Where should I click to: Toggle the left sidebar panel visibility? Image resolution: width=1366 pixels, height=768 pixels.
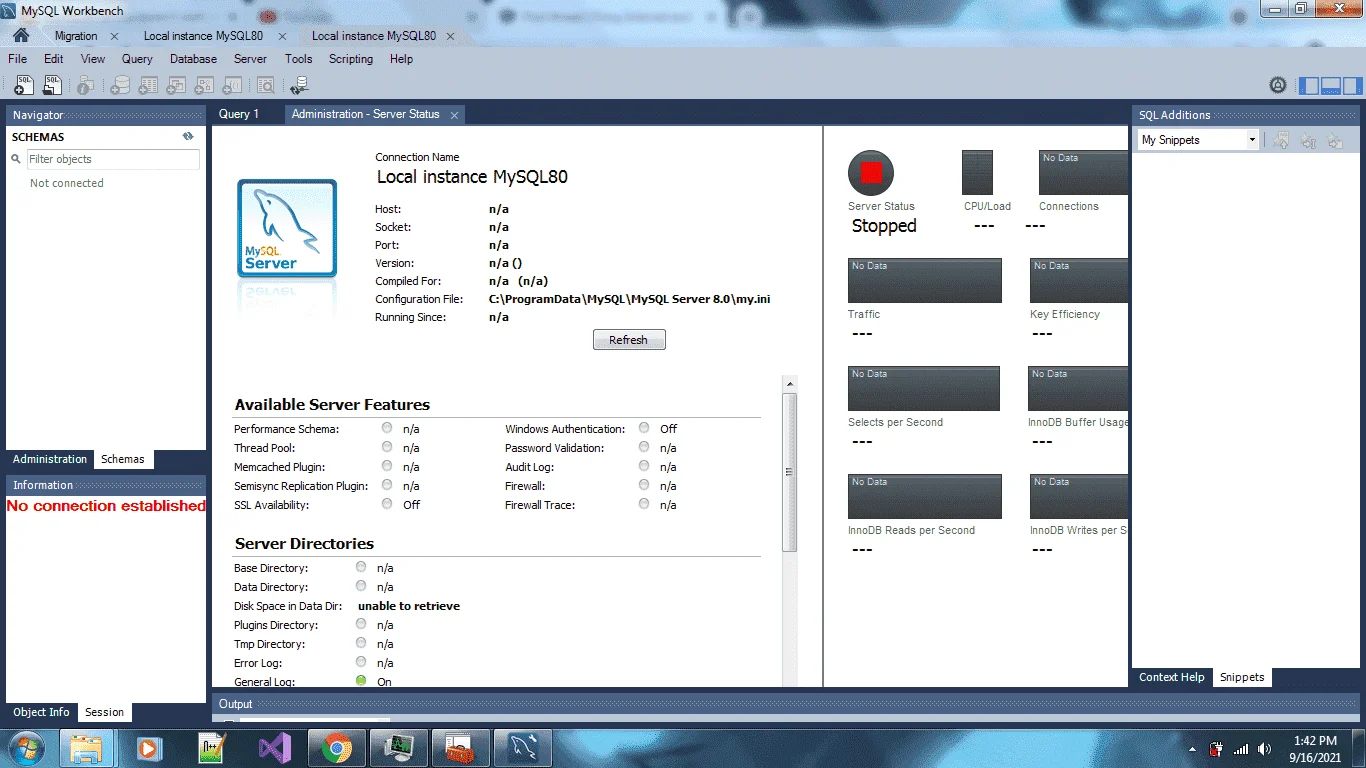pos(1308,86)
